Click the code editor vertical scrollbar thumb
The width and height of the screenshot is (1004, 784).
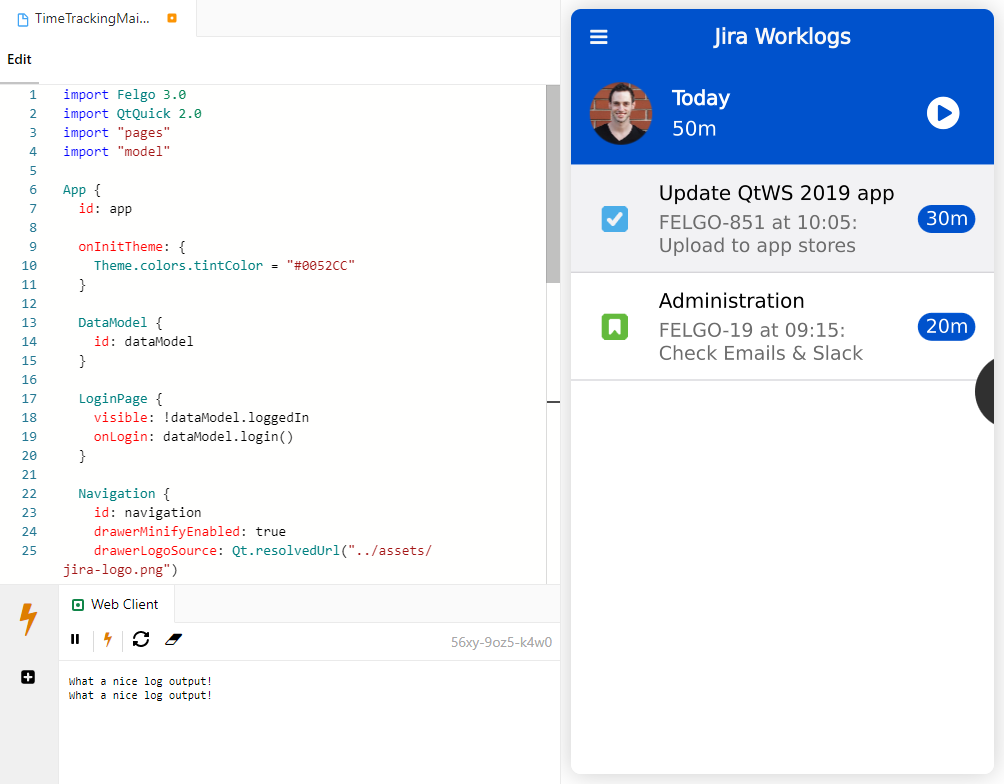pyautogui.click(x=553, y=184)
